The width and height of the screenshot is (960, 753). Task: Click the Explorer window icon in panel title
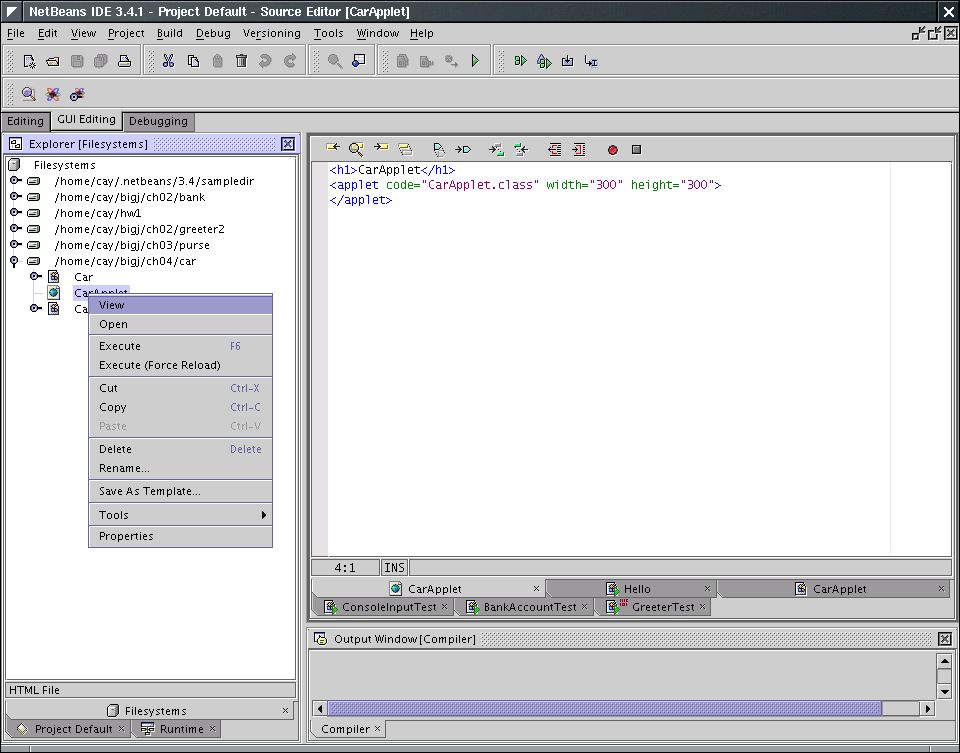click(15, 144)
